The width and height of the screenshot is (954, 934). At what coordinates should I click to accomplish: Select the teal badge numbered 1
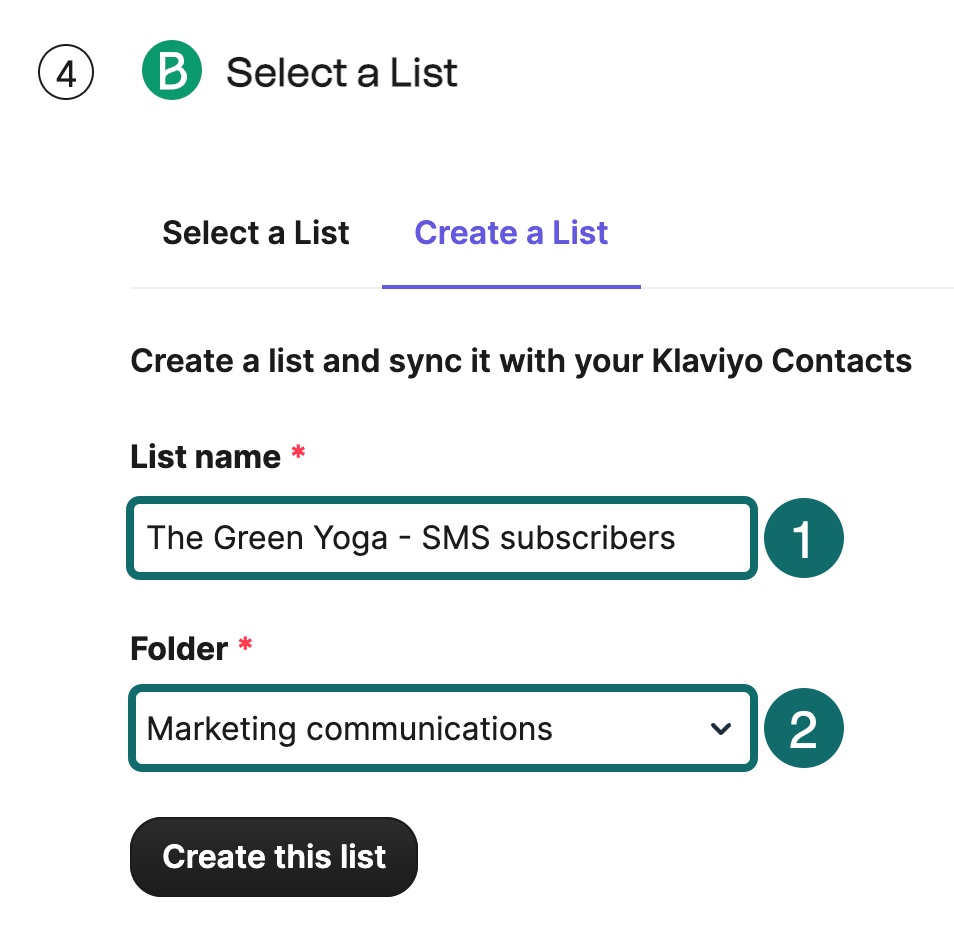[x=804, y=537]
